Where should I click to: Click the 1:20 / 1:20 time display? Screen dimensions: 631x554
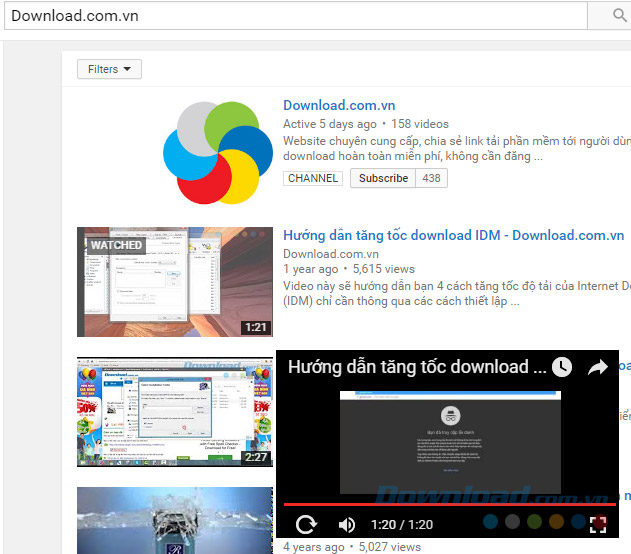click(402, 525)
